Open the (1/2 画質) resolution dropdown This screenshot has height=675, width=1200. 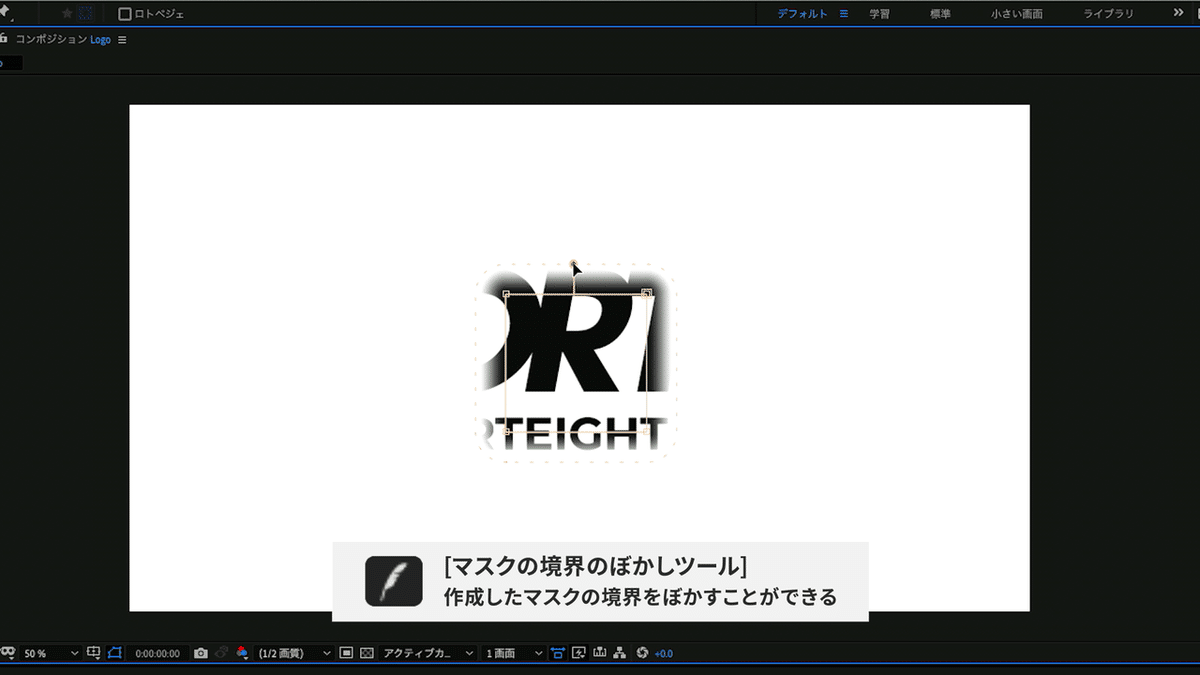point(294,653)
